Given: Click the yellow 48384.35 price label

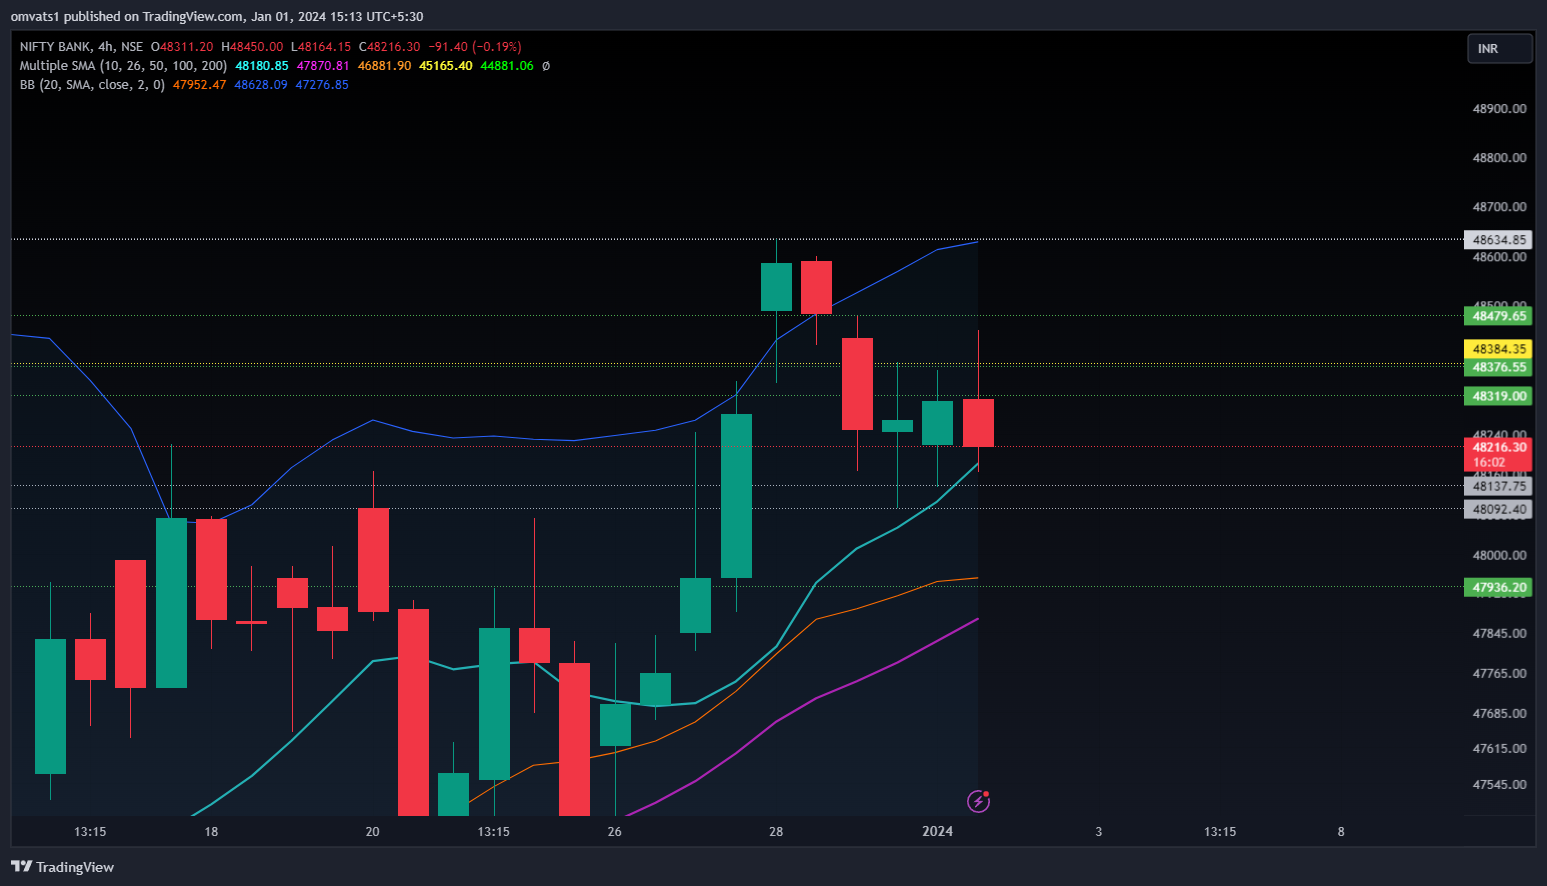Looking at the screenshot, I should point(1499,349).
